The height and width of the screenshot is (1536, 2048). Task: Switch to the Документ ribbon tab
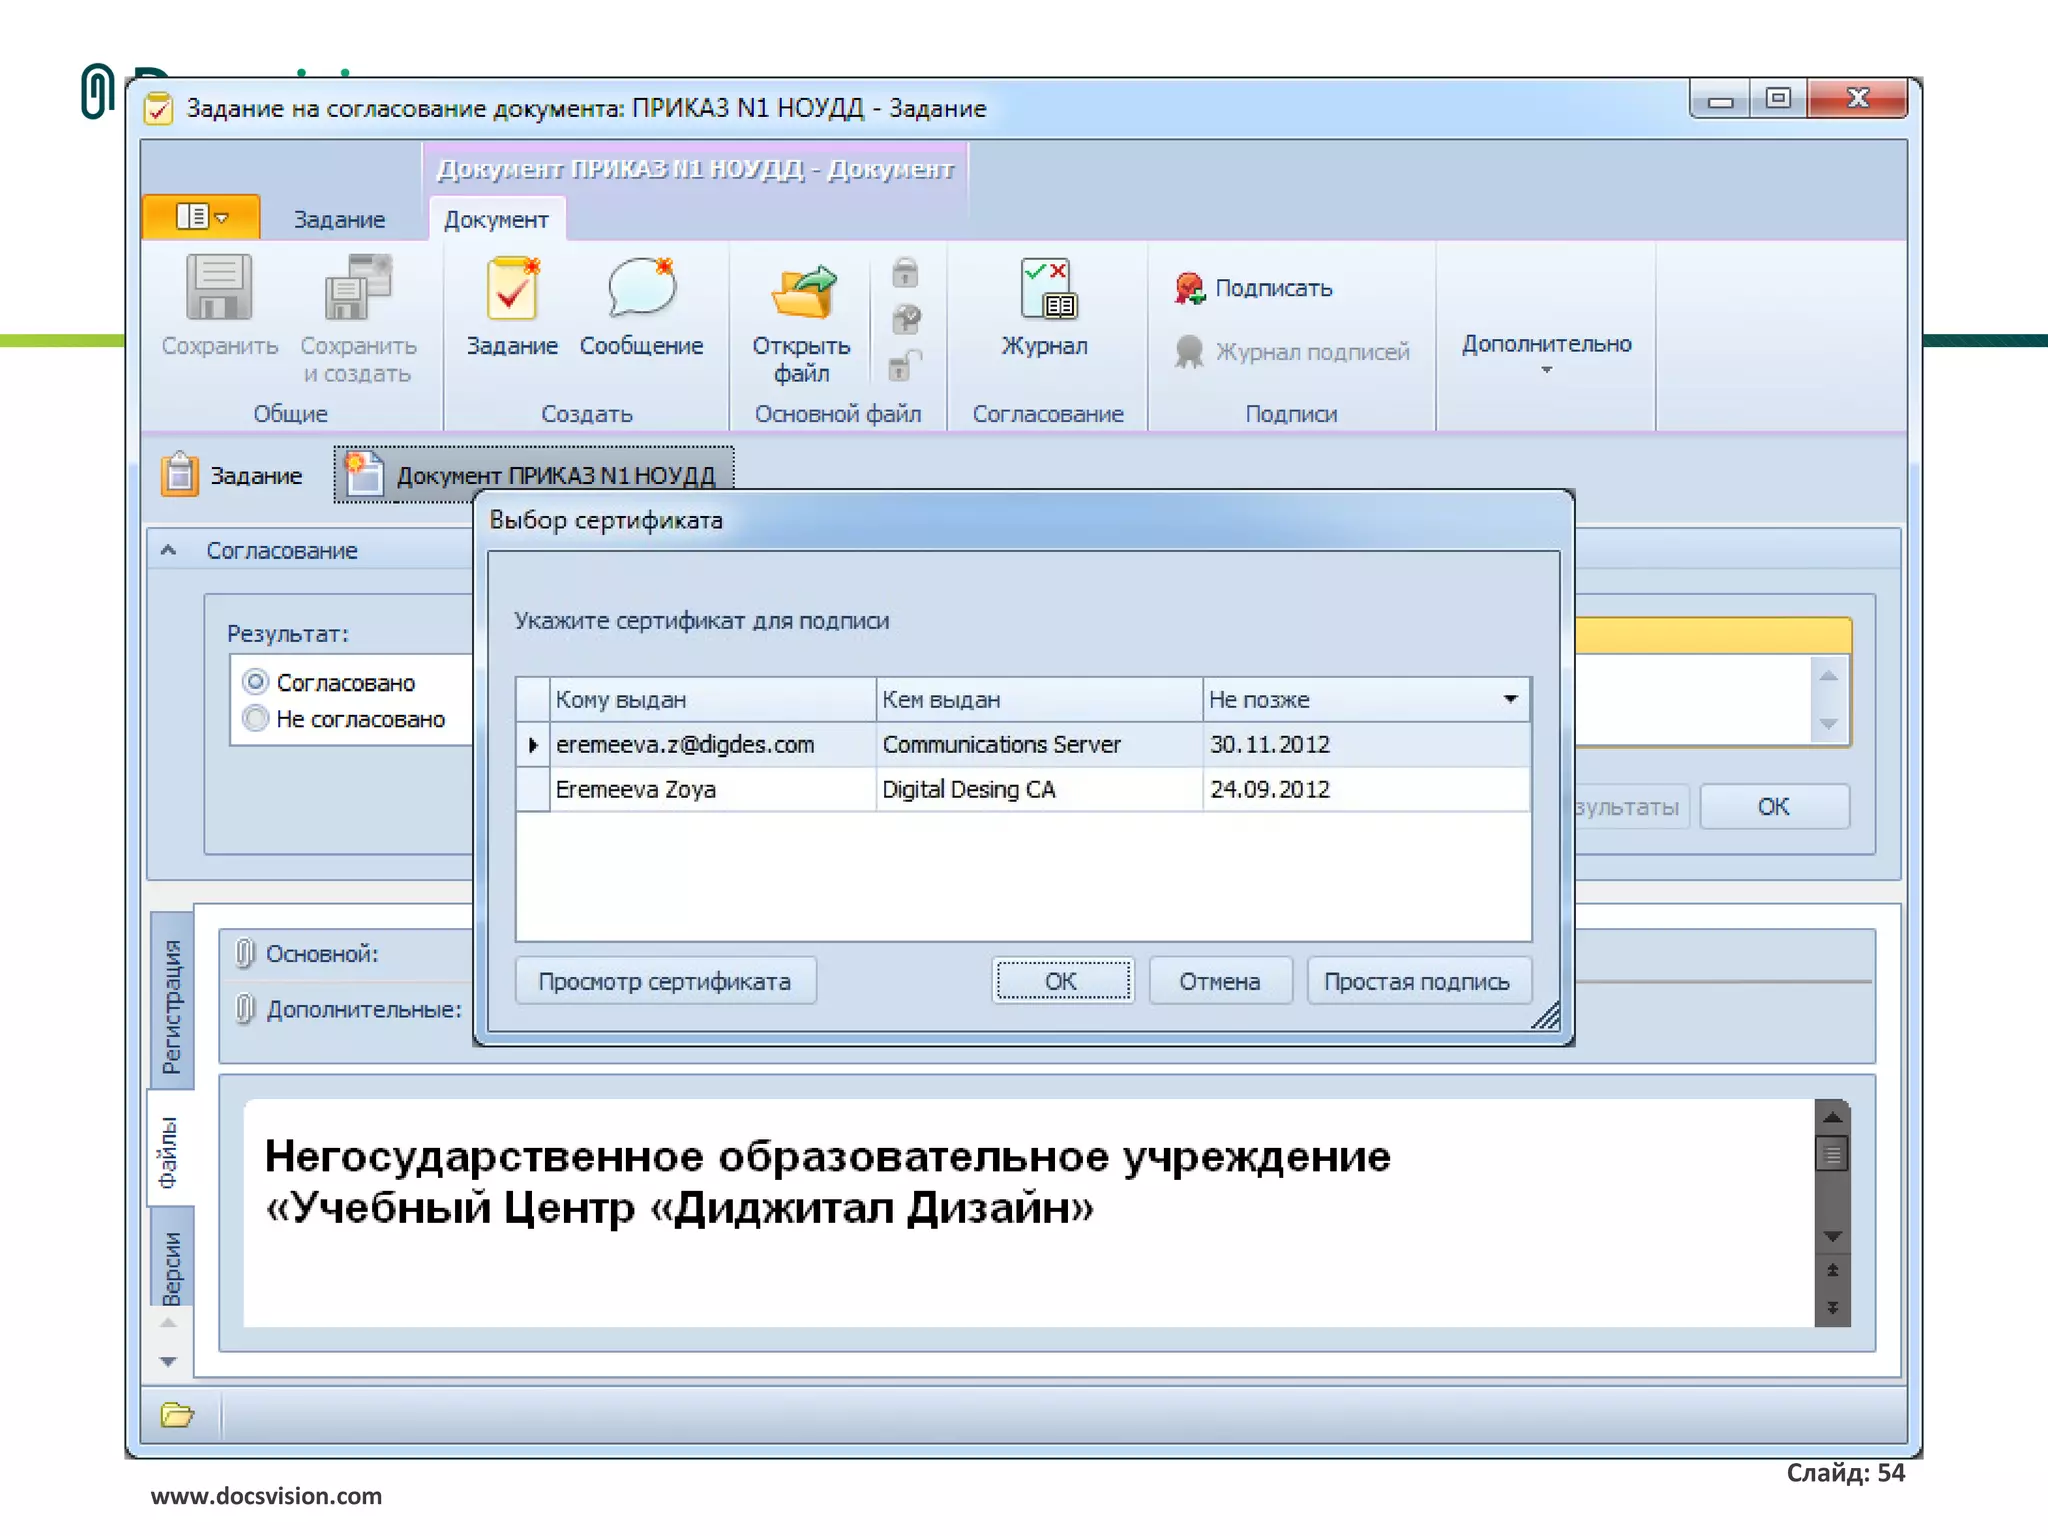pyautogui.click(x=496, y=219)
